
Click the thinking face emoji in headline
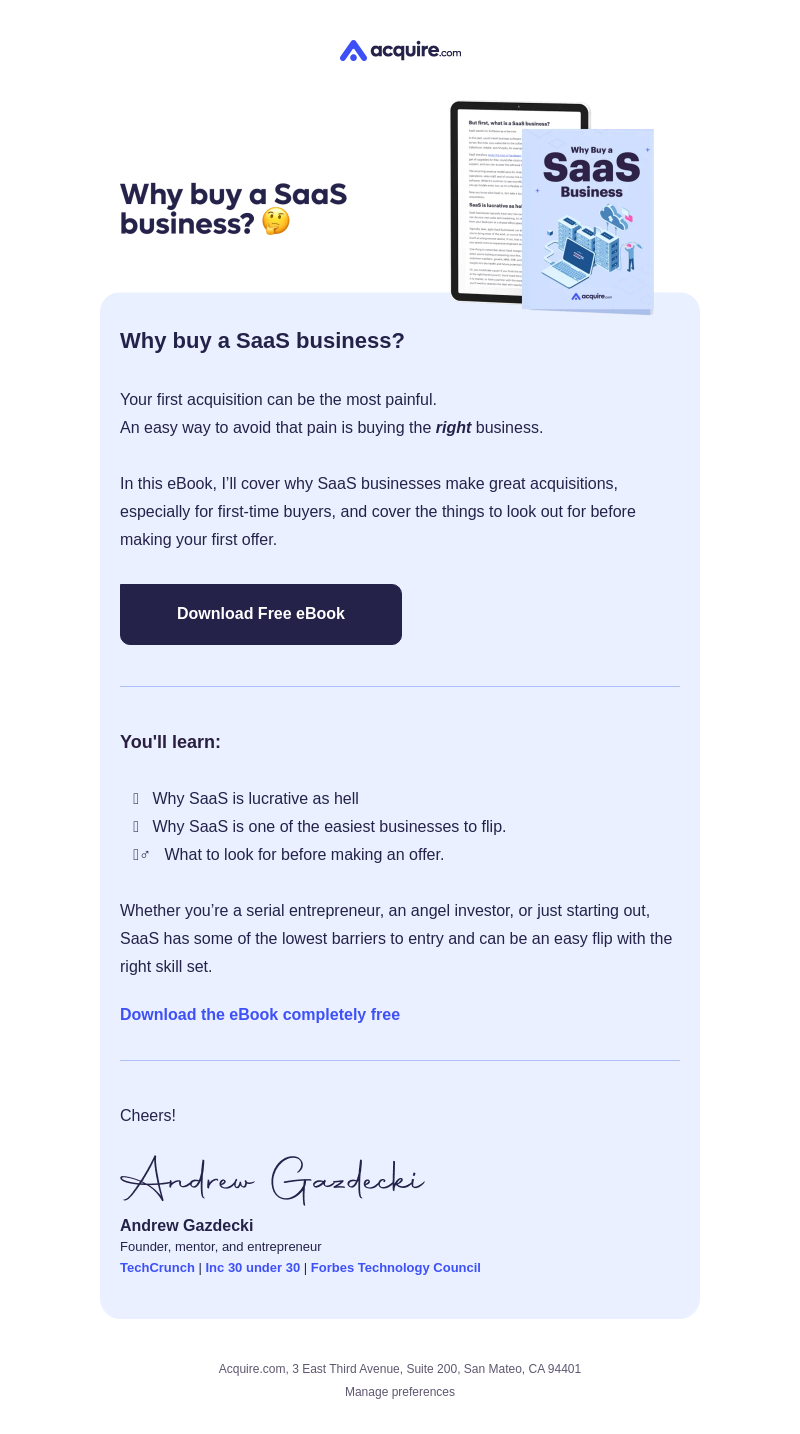click(276, 222)
